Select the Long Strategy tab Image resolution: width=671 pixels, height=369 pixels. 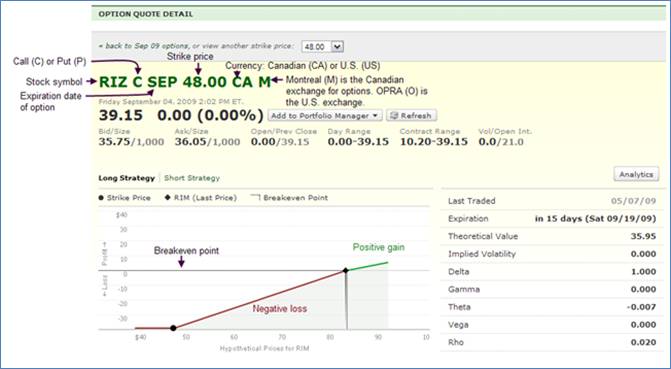click(x=126, y=178)
